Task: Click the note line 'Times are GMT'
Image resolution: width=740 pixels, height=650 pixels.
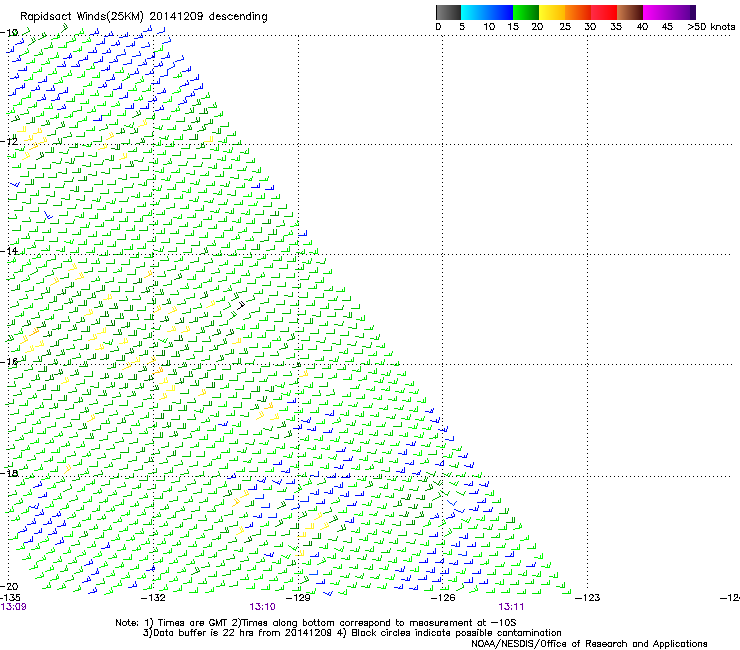Action: pyautogui.click(x=193, y=623)
